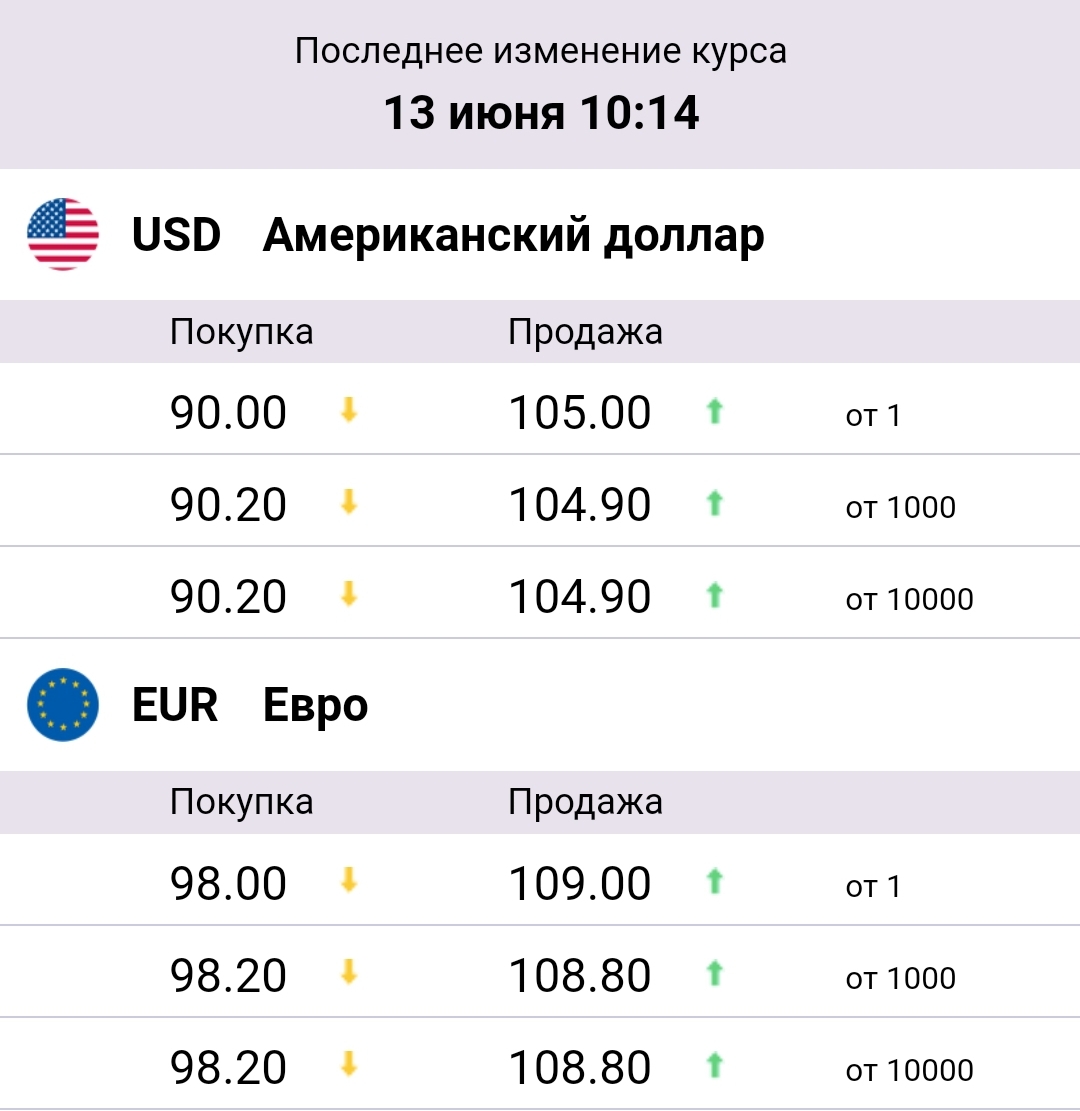Select the USD Американский доллар heading
The height and width of the screenshot is (1111, 1080).
pos(448,235)
